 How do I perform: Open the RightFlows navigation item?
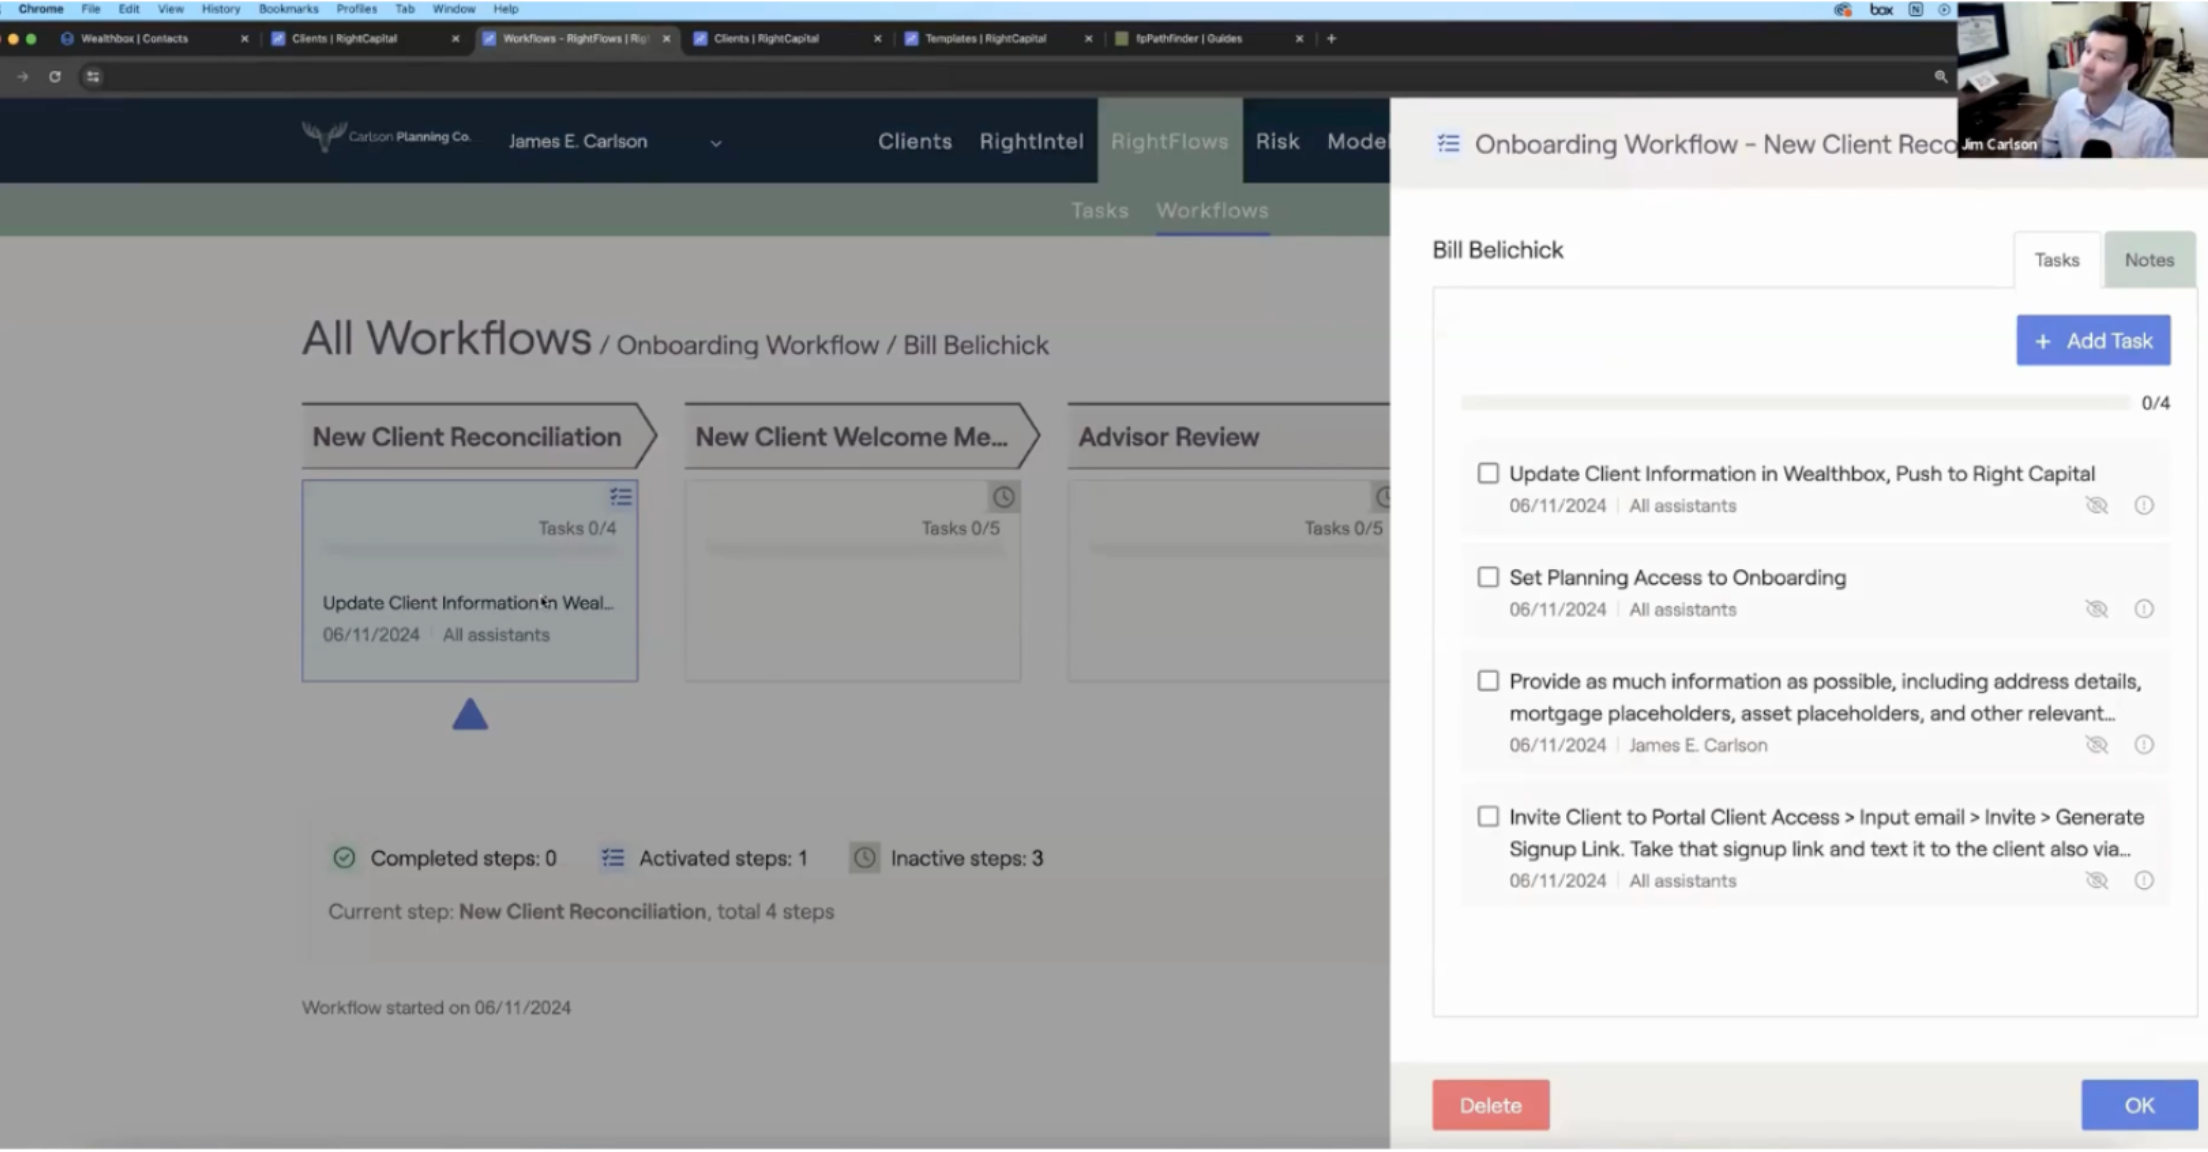[1169, 141]
